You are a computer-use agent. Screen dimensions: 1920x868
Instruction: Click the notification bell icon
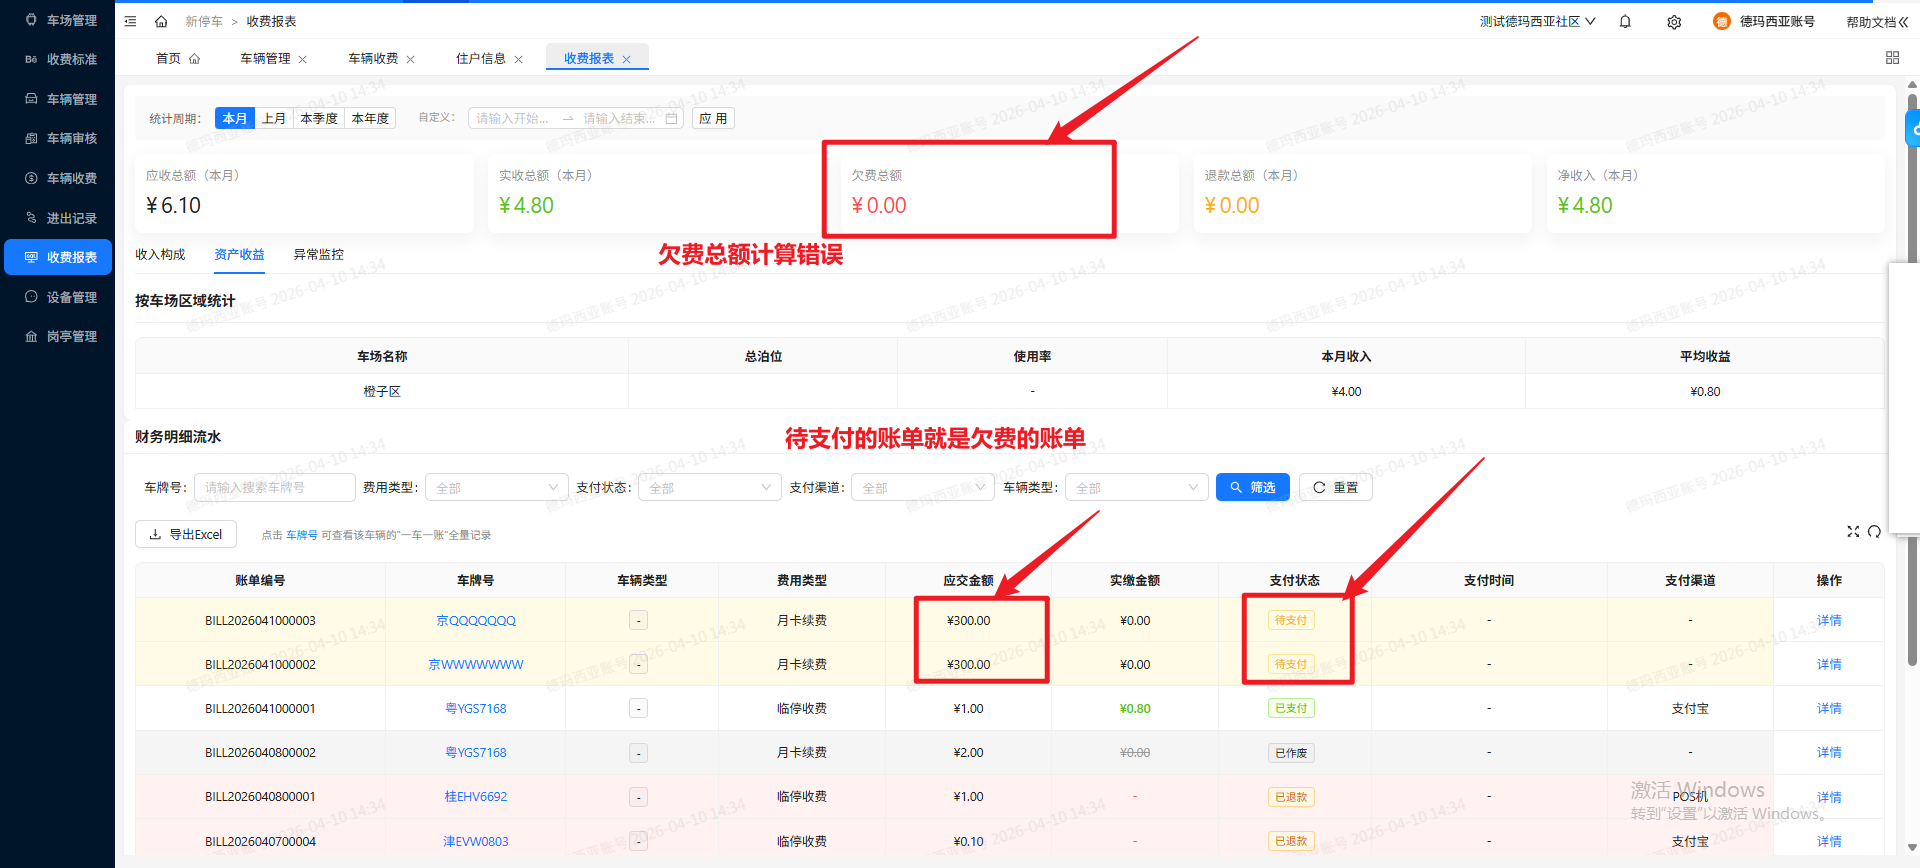(x=1625, y=21)
